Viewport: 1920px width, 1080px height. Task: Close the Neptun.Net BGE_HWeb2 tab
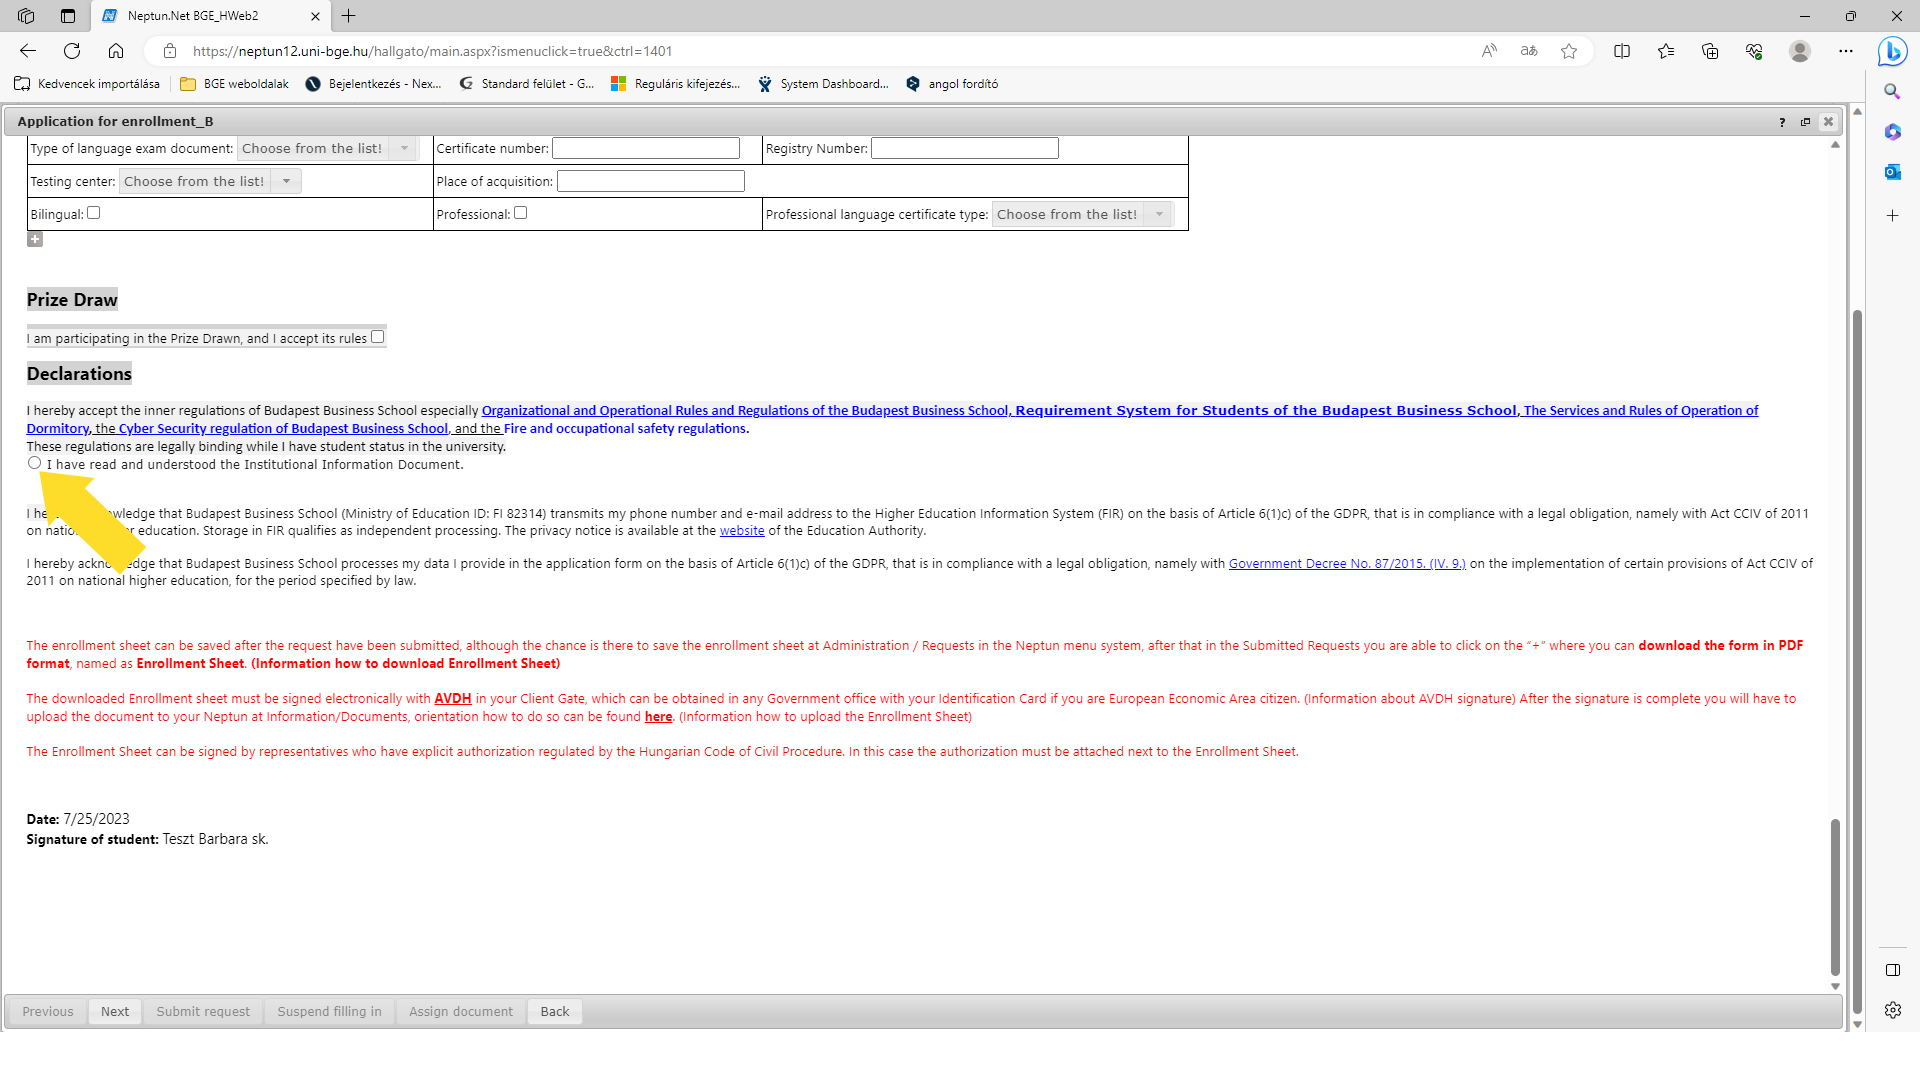point(315,16)
